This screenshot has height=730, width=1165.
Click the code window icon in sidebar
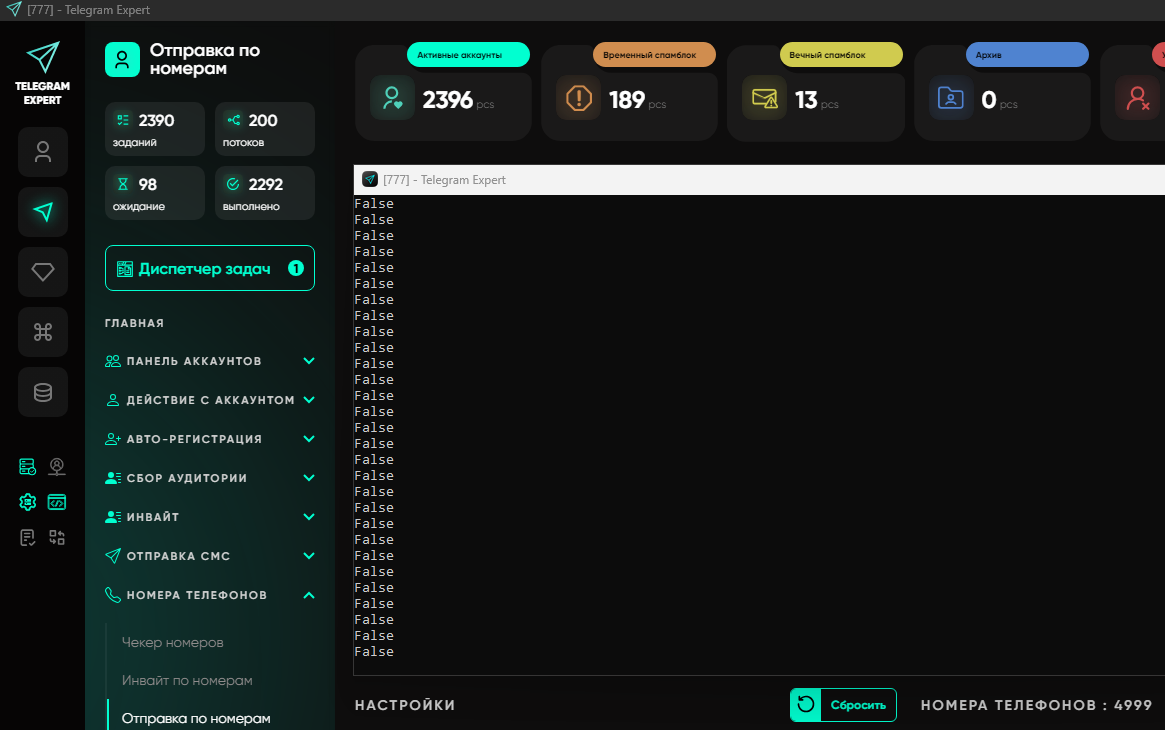[57, 502]
